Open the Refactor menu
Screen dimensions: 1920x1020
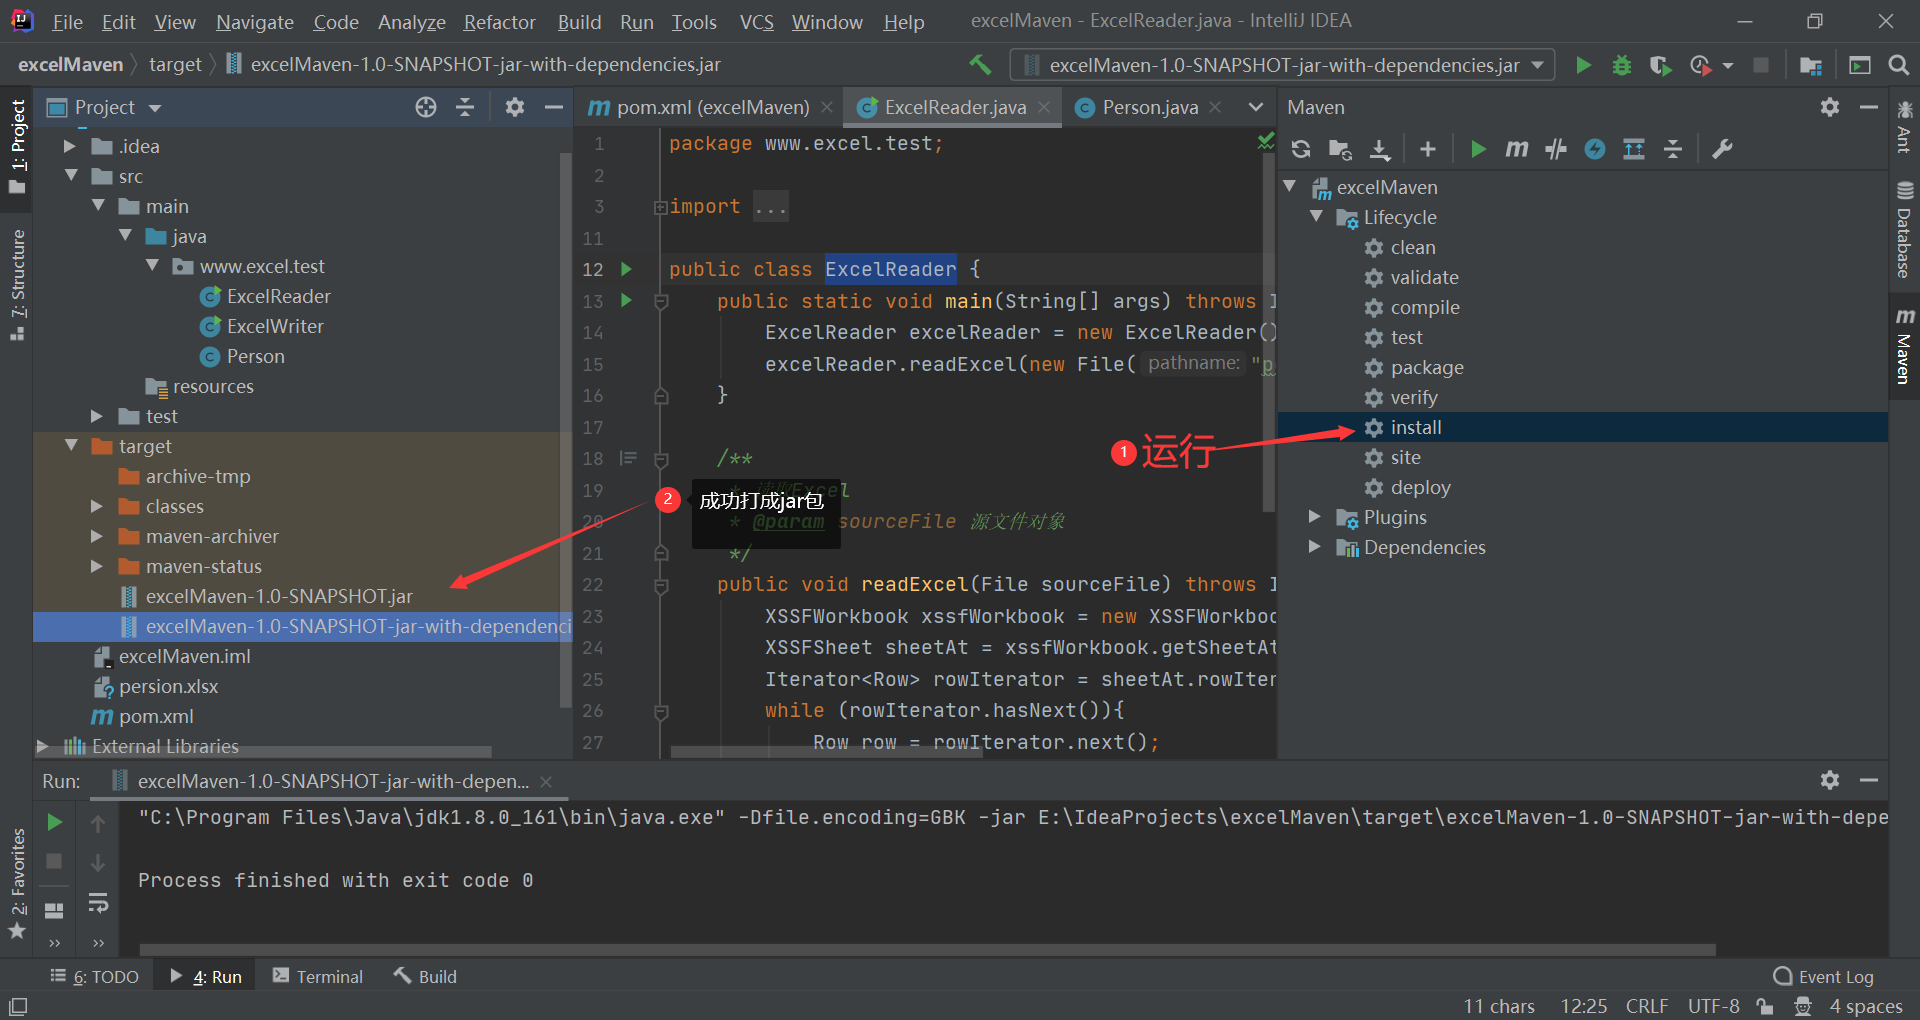click(x=500, y=22)
